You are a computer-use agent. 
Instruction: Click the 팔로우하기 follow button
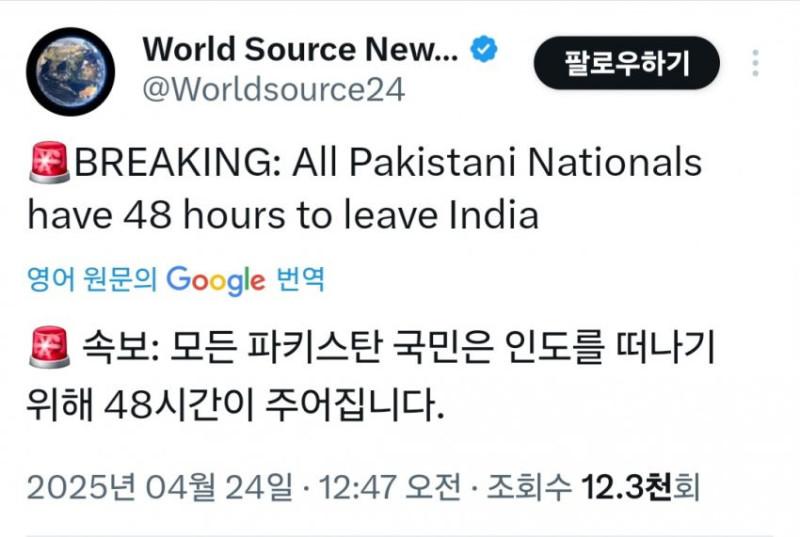(627, 64)
